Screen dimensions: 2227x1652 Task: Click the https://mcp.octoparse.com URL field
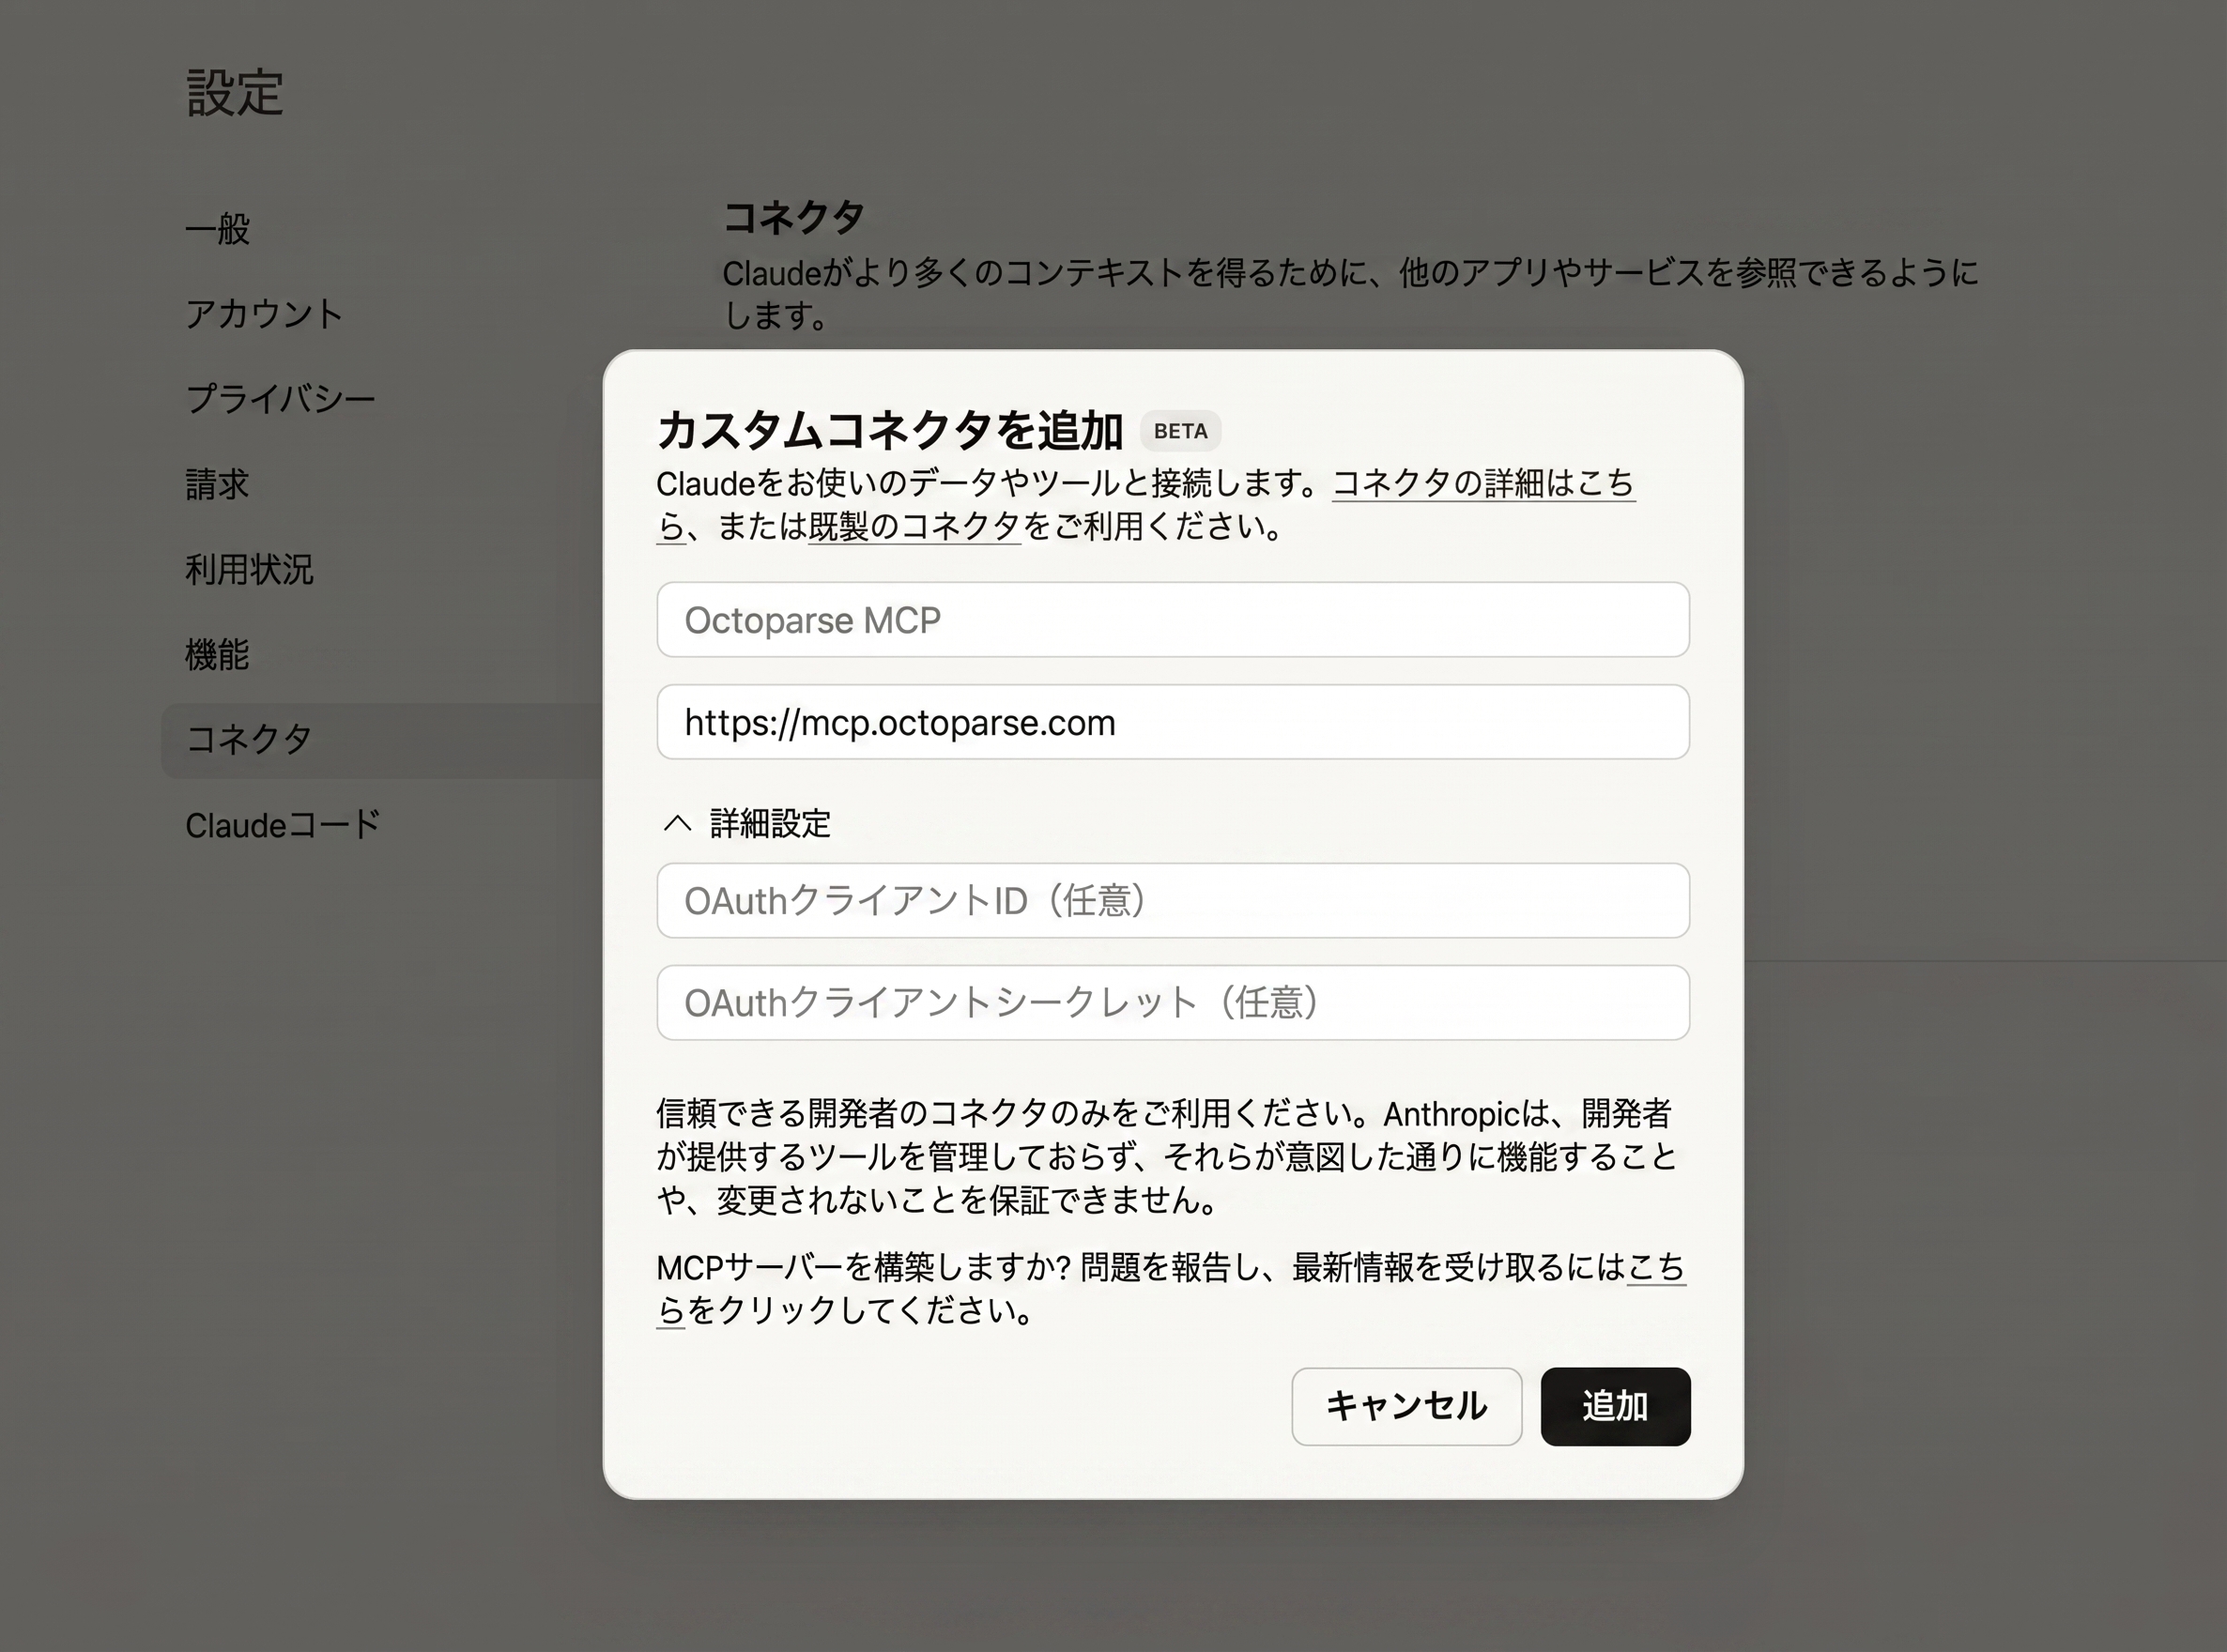1173,722
